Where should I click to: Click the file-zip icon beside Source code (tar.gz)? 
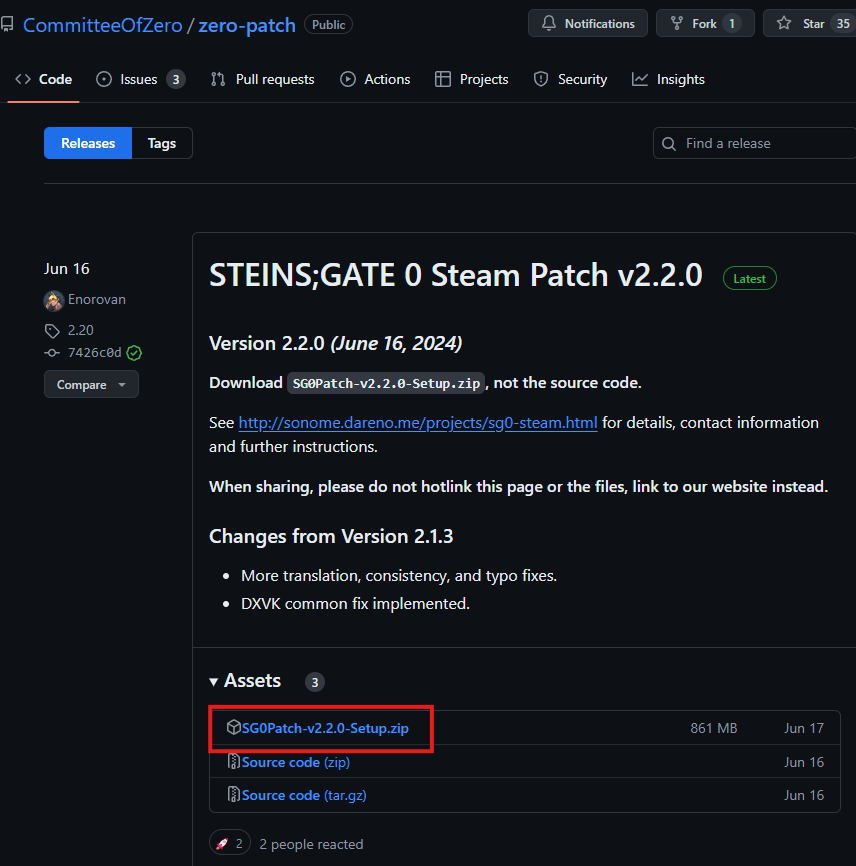[x=234, y=795]
